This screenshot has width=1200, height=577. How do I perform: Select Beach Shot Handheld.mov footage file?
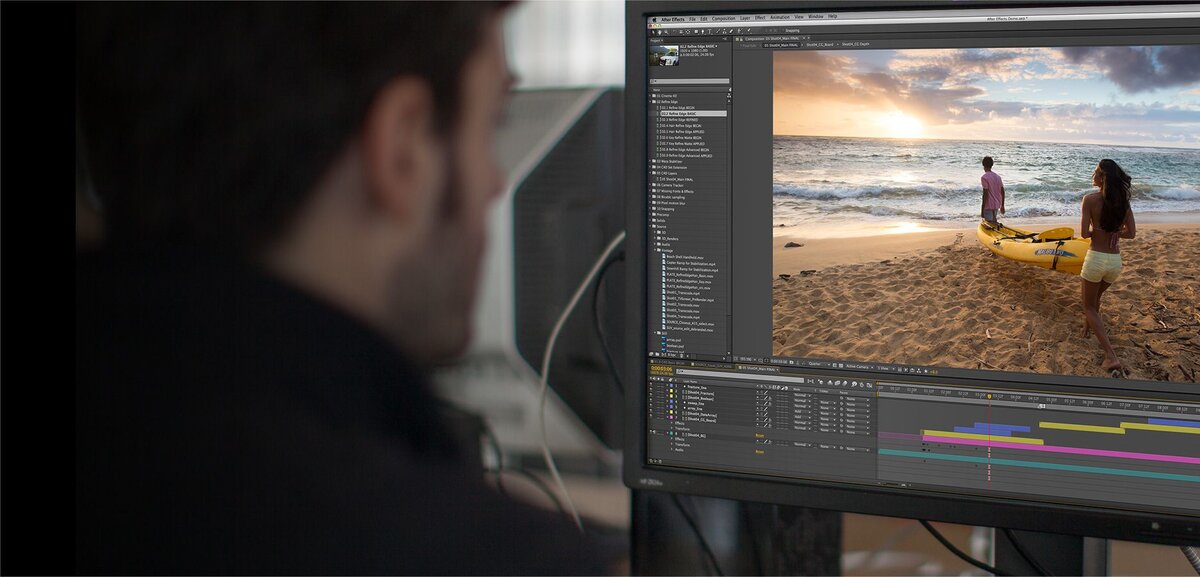pos(685,257)
